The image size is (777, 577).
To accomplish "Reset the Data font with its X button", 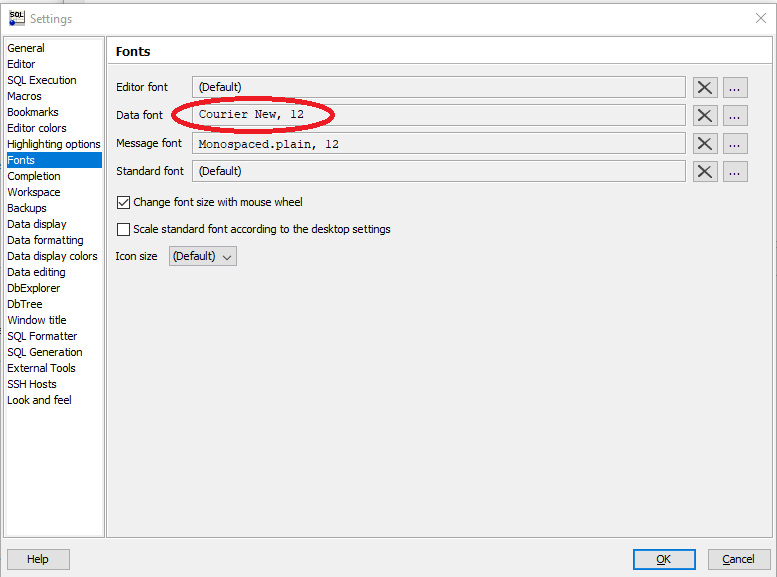I will click(x=705, y=115).
